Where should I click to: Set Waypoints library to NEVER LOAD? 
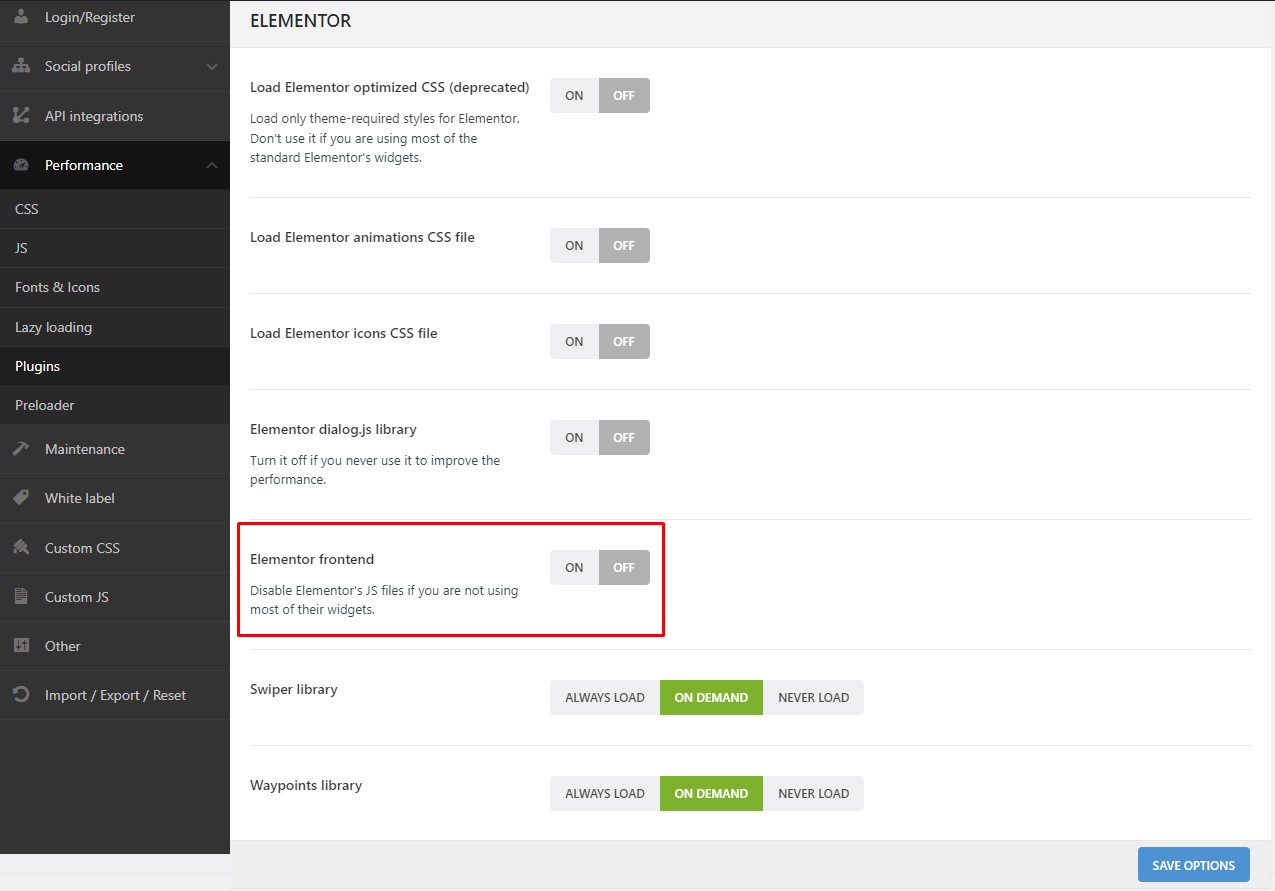click(x=813, y=794)
